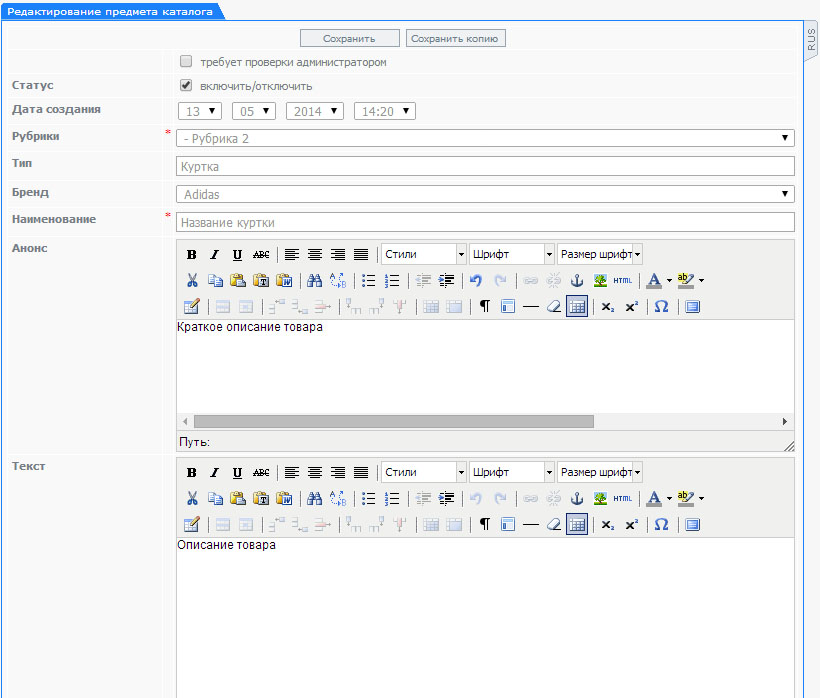The width and height of the screenshot is (820, 698).
Task: Click the 'Сохранить копию' button
Action: pos(456,38)
